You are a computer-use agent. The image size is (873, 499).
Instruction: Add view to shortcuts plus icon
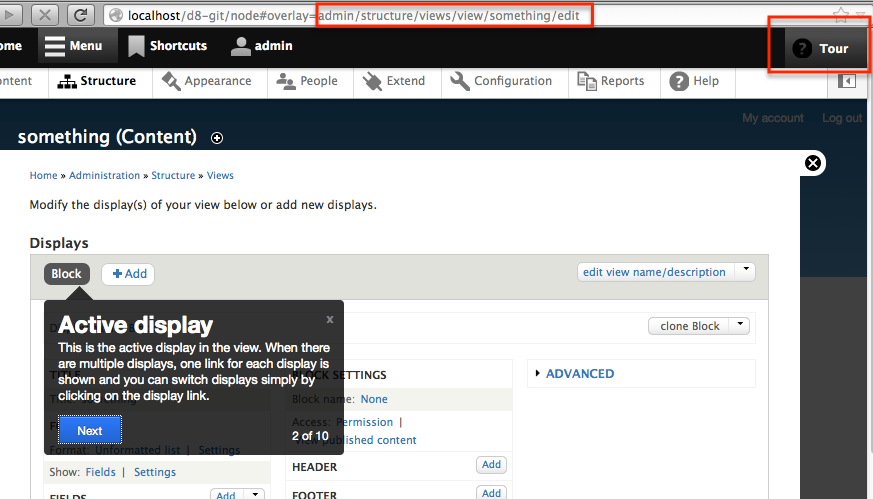point(217,138)
